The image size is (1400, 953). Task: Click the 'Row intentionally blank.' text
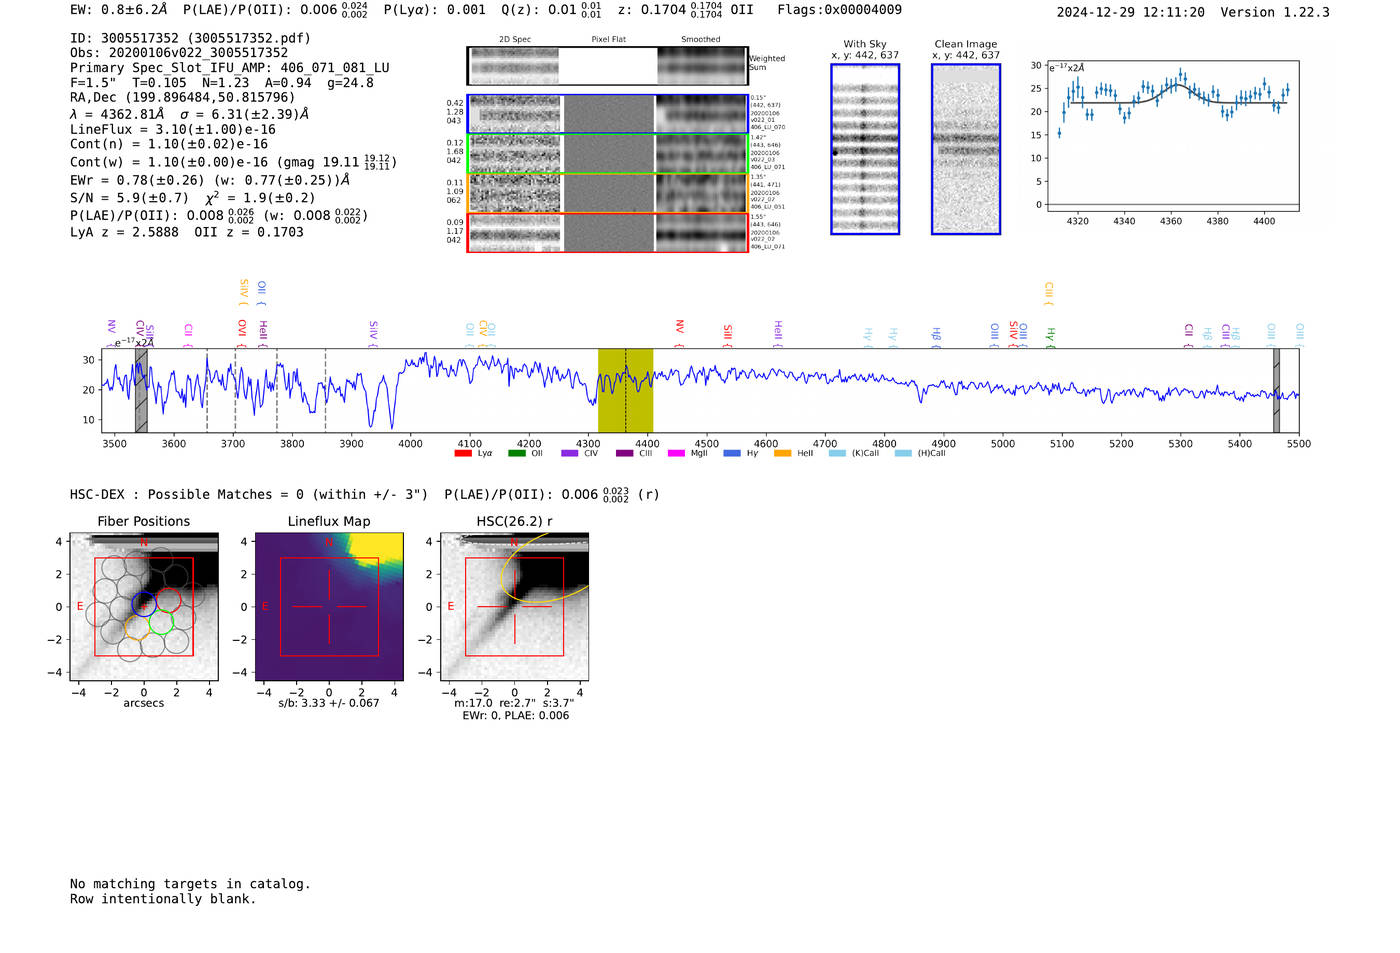(x=163, y=898)
